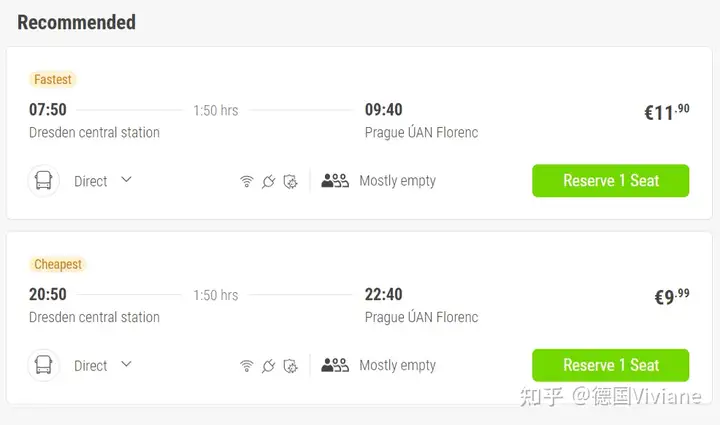720x425 pixels.
Task: Click the bus icon on the 20:50 trip
Action: (44, 365)
